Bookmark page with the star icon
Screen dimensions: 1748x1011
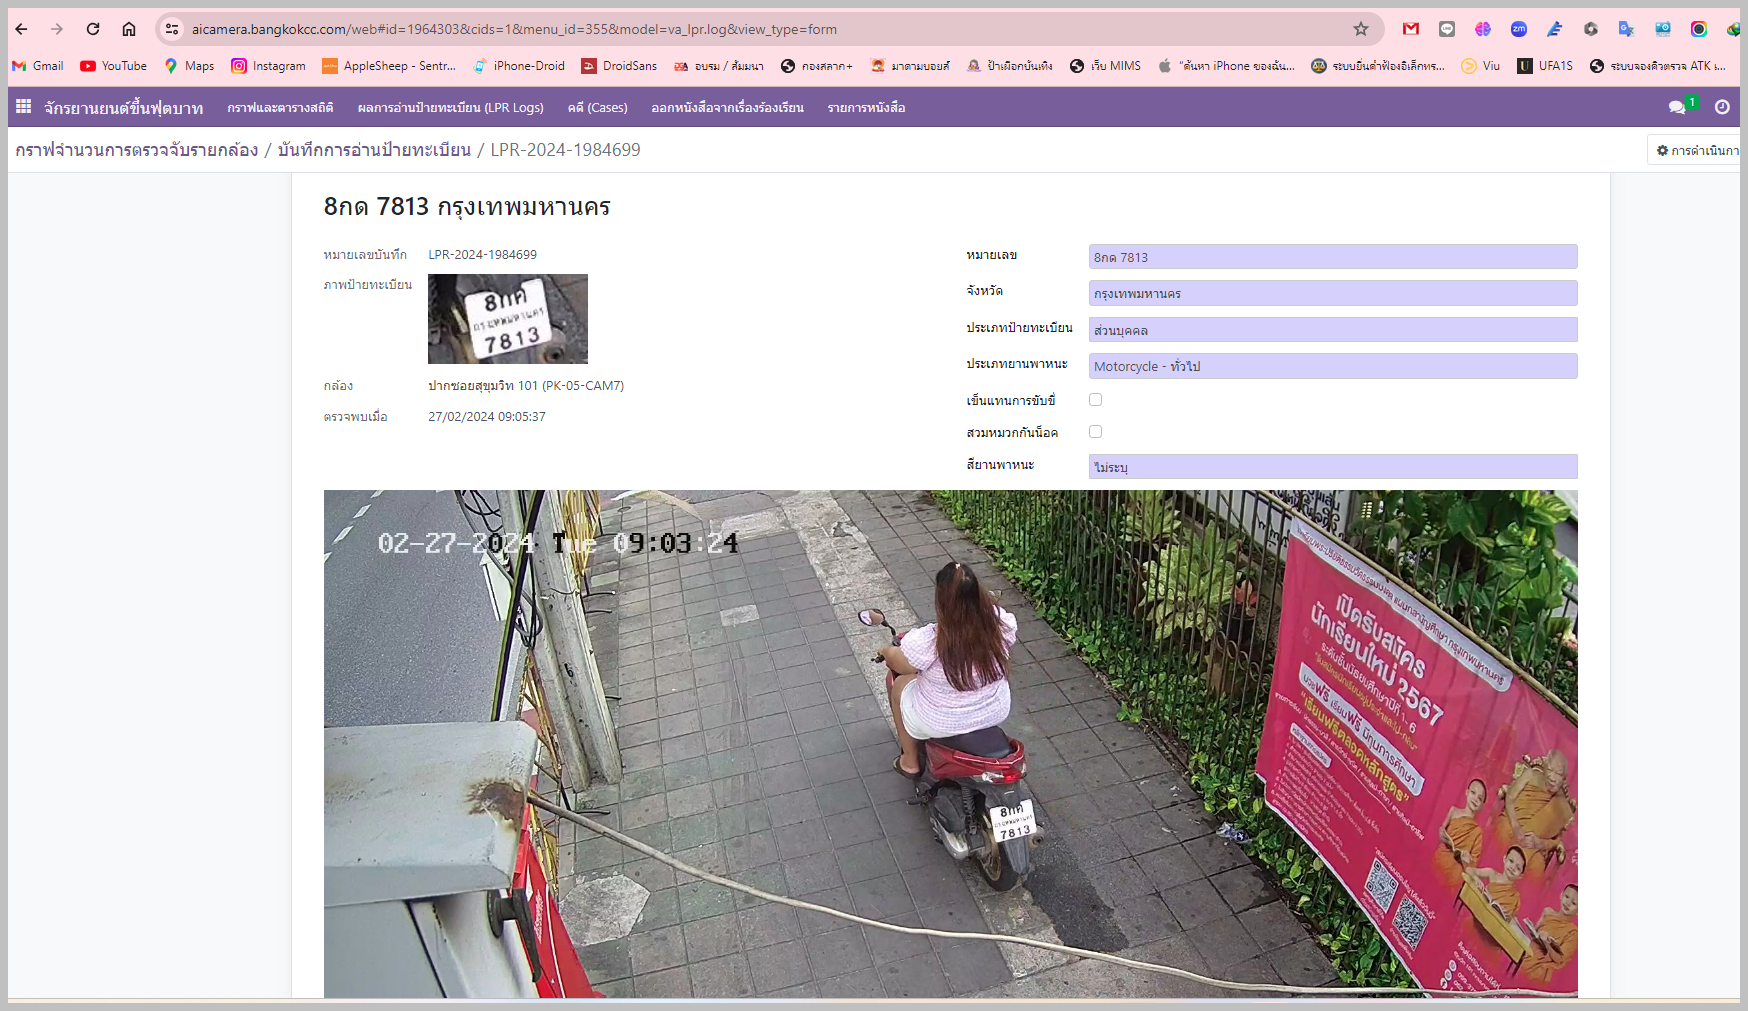click(x=1360, y=29)
